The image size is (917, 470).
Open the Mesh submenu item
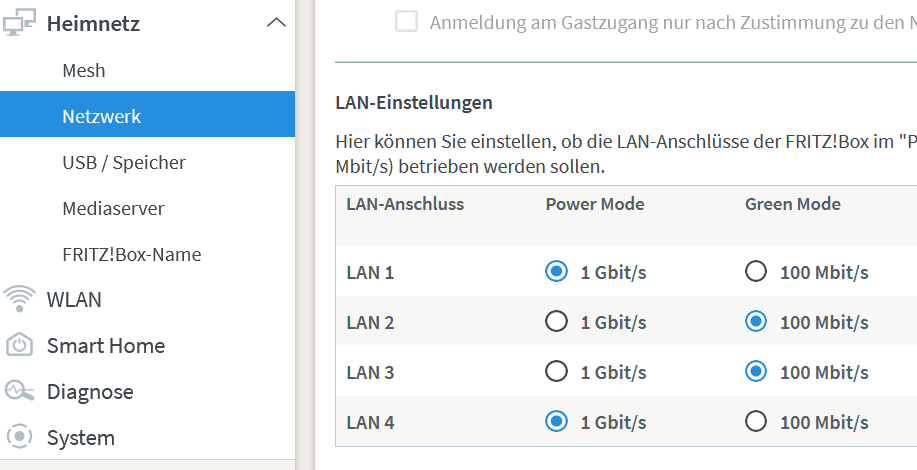point(84,70)
